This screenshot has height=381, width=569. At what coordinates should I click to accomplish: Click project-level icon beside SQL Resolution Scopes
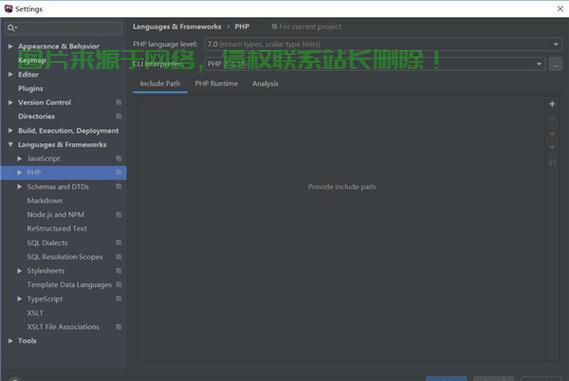[x=119, y=257]
